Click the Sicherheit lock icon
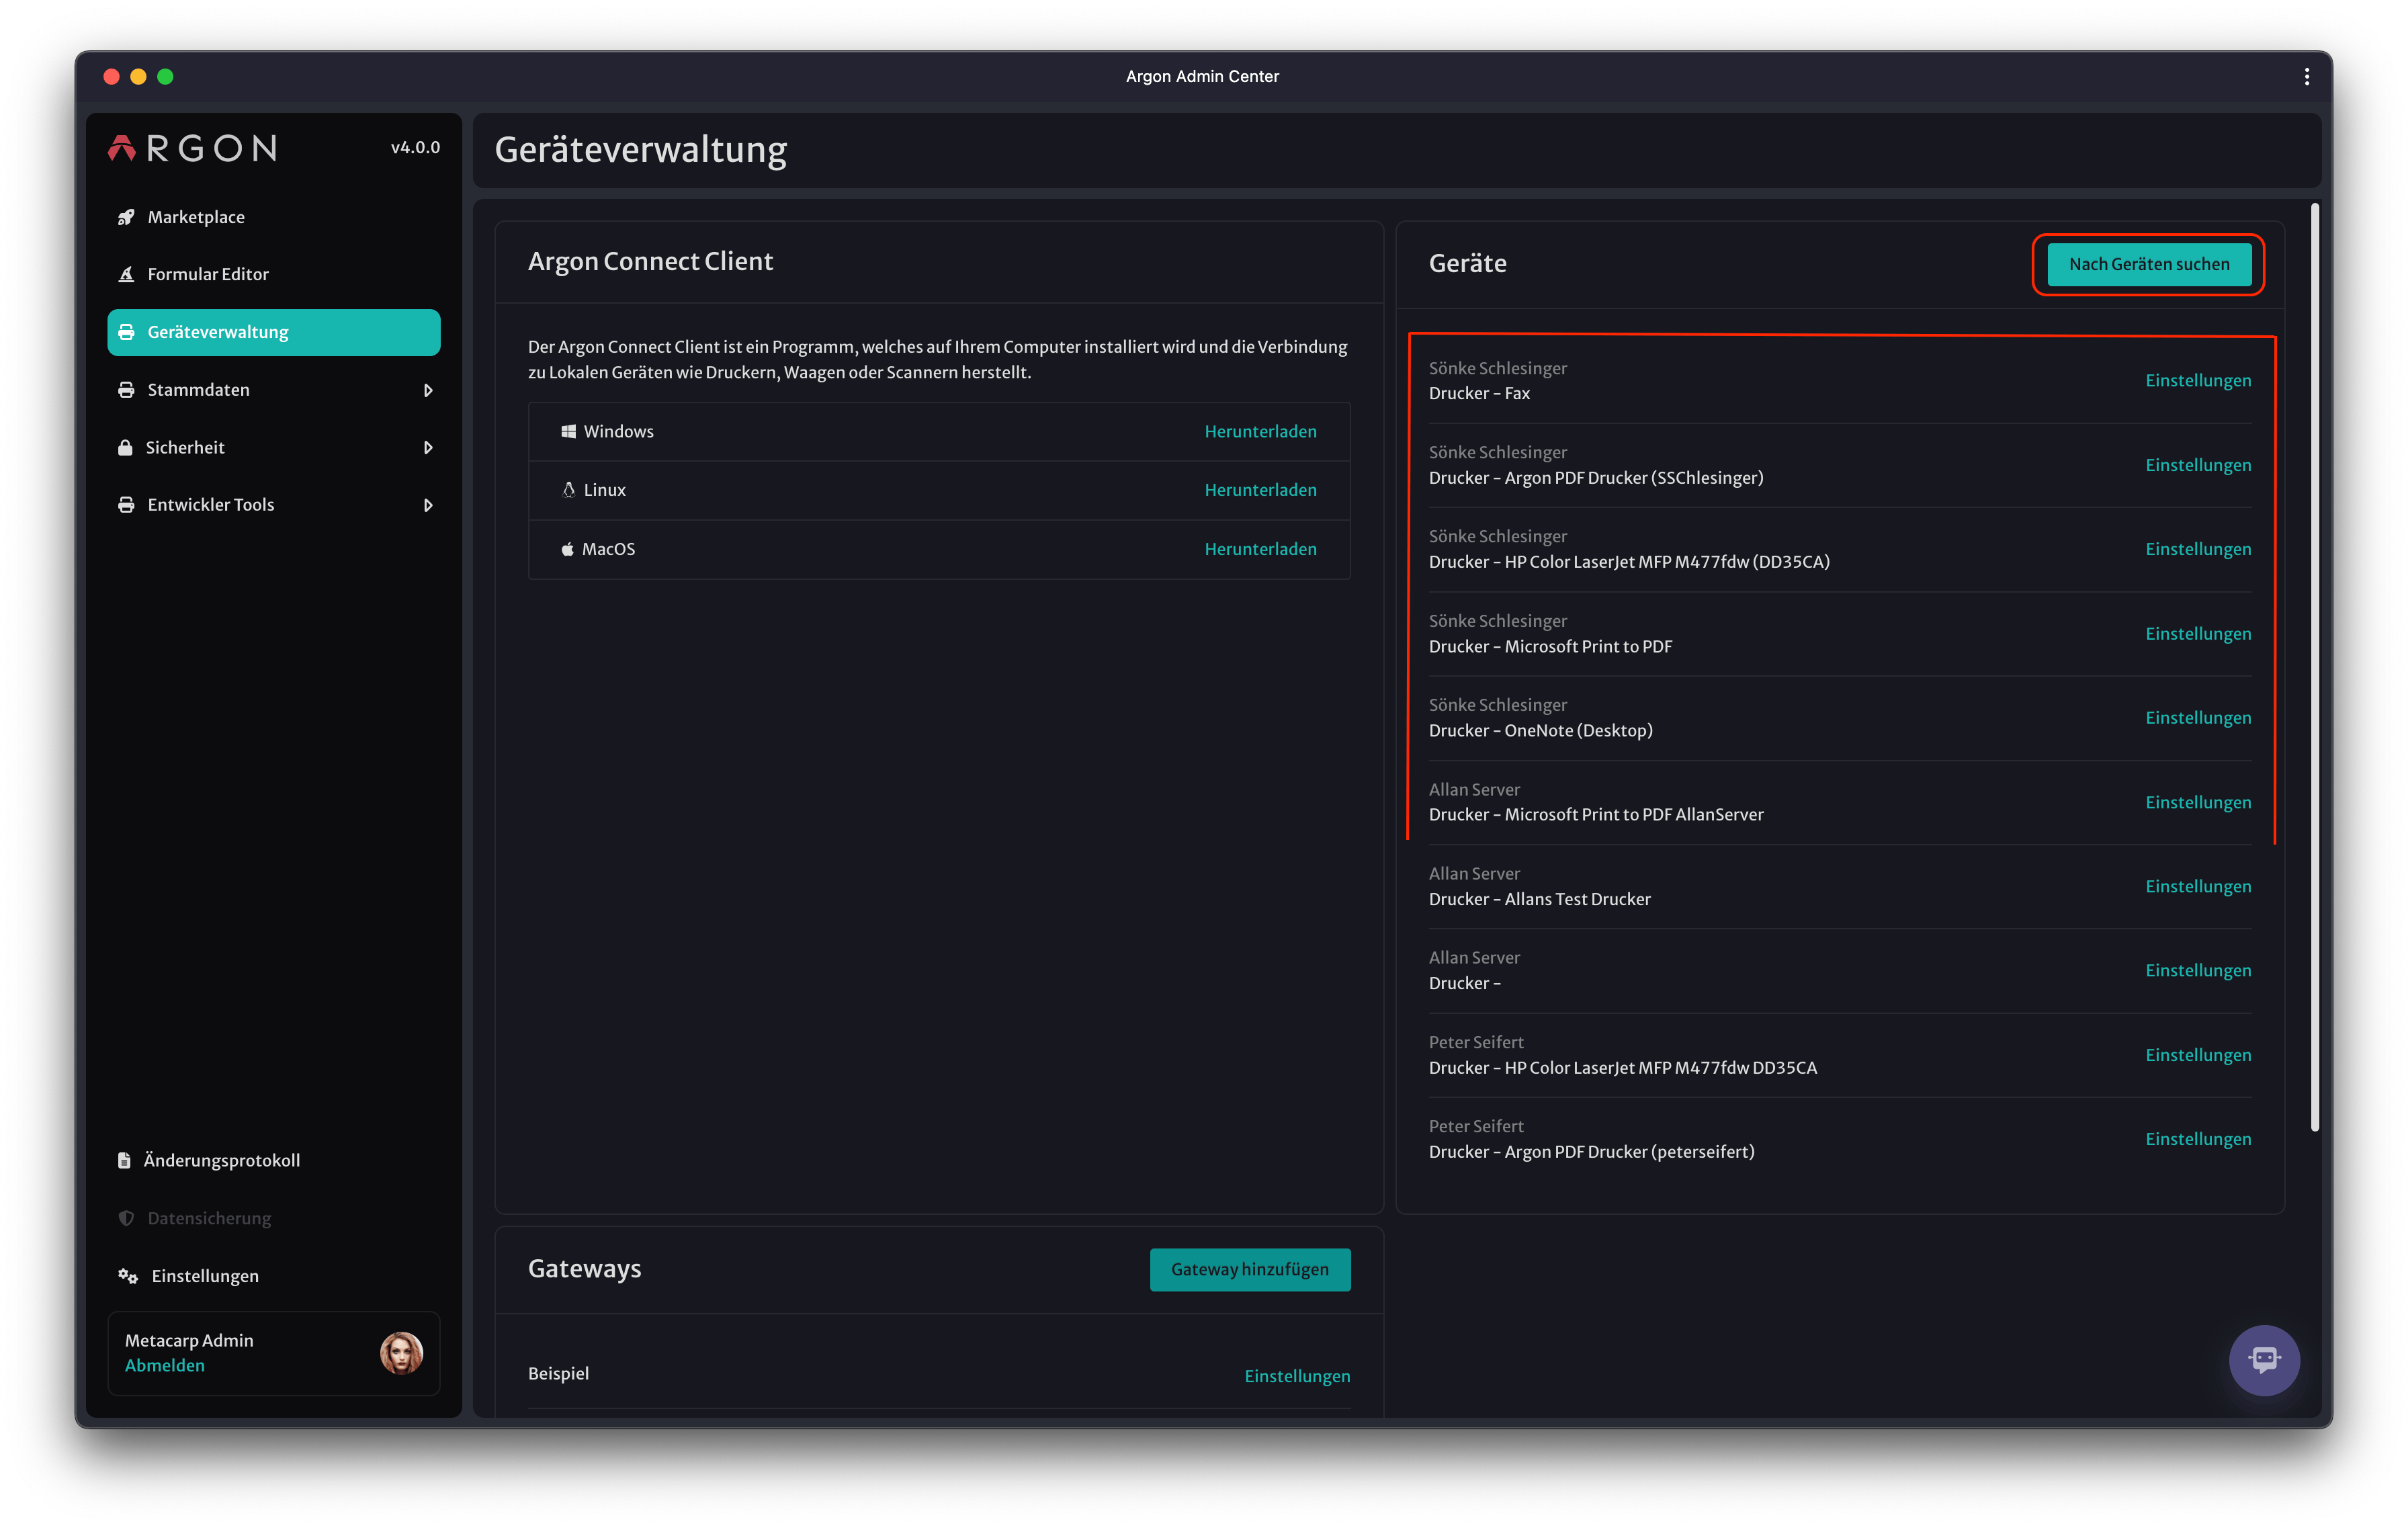 pyautogui.click(x=125, y=447)
